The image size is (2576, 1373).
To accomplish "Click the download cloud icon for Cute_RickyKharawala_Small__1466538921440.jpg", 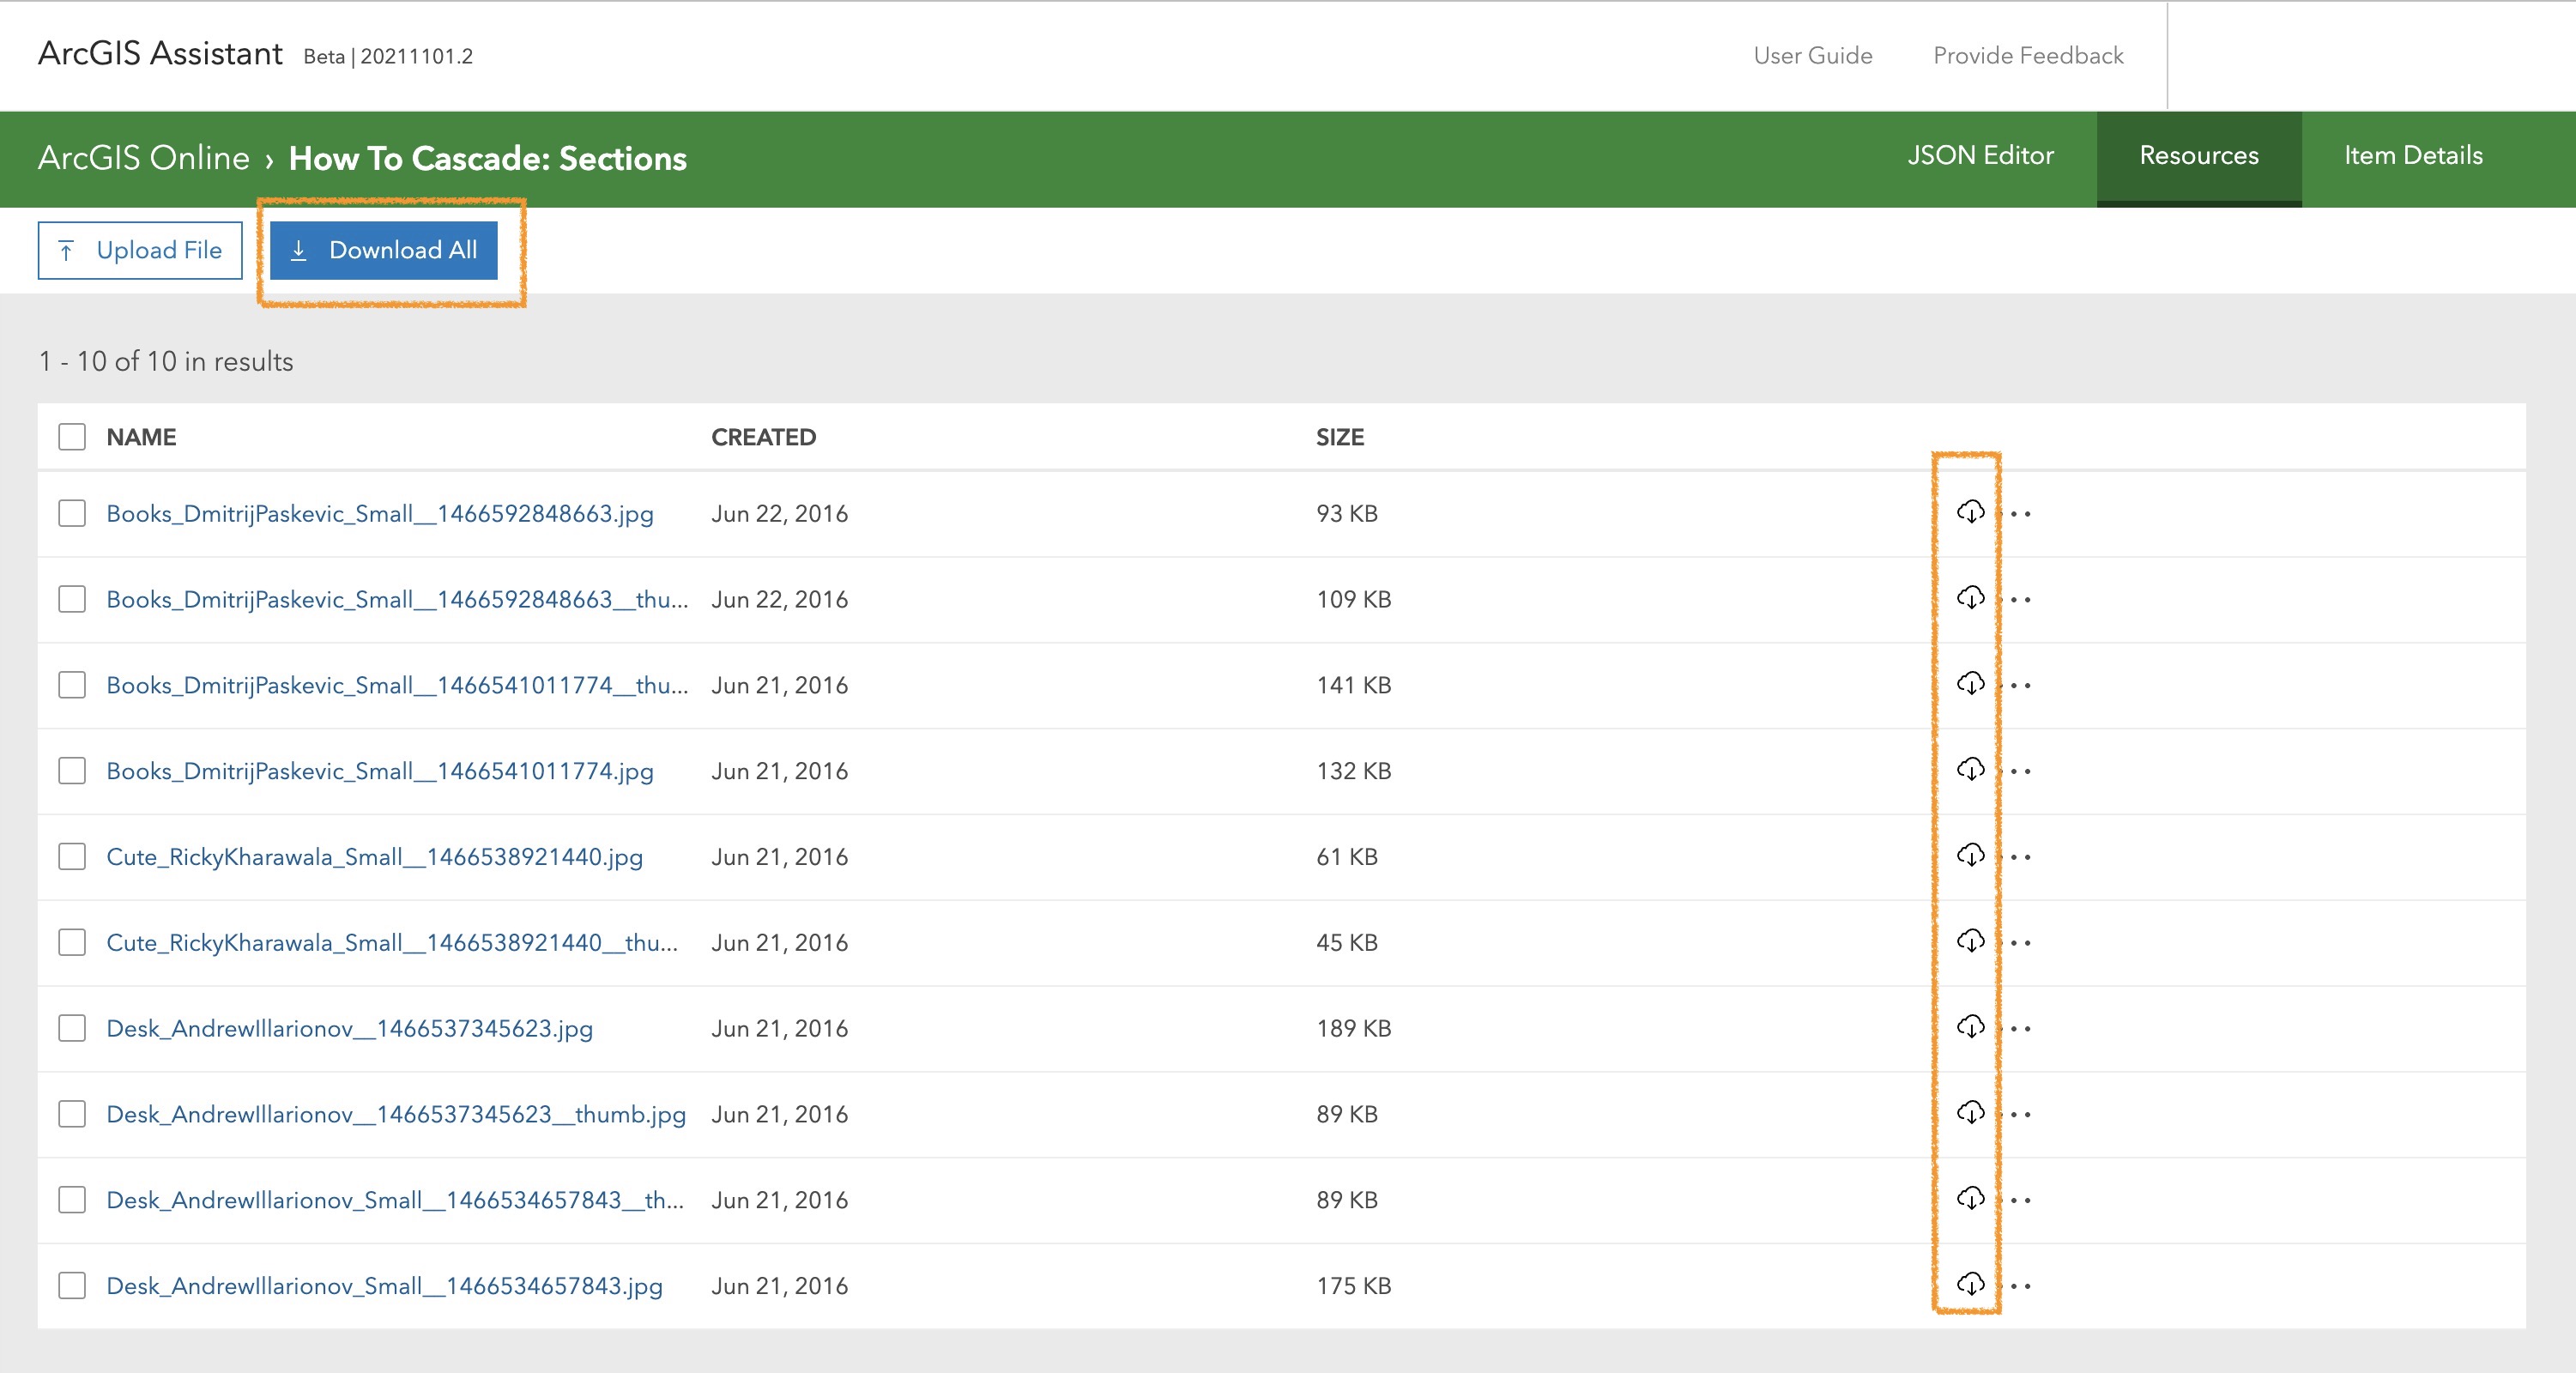I will 1970,856.
